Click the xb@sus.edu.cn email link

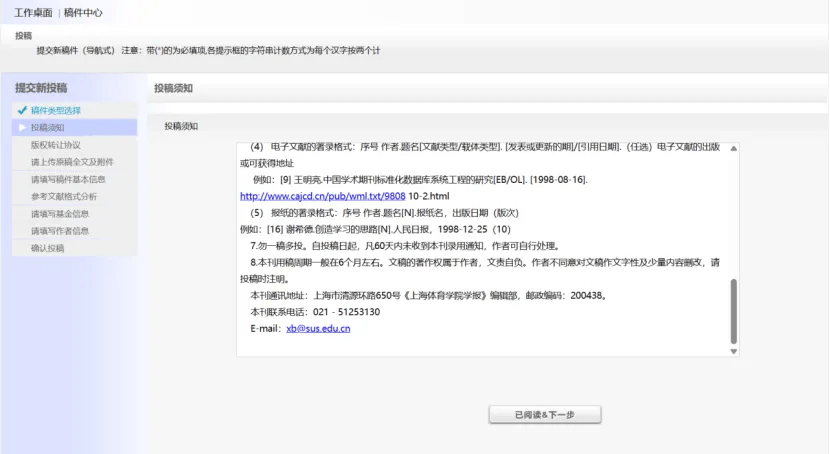click(318, 328)
